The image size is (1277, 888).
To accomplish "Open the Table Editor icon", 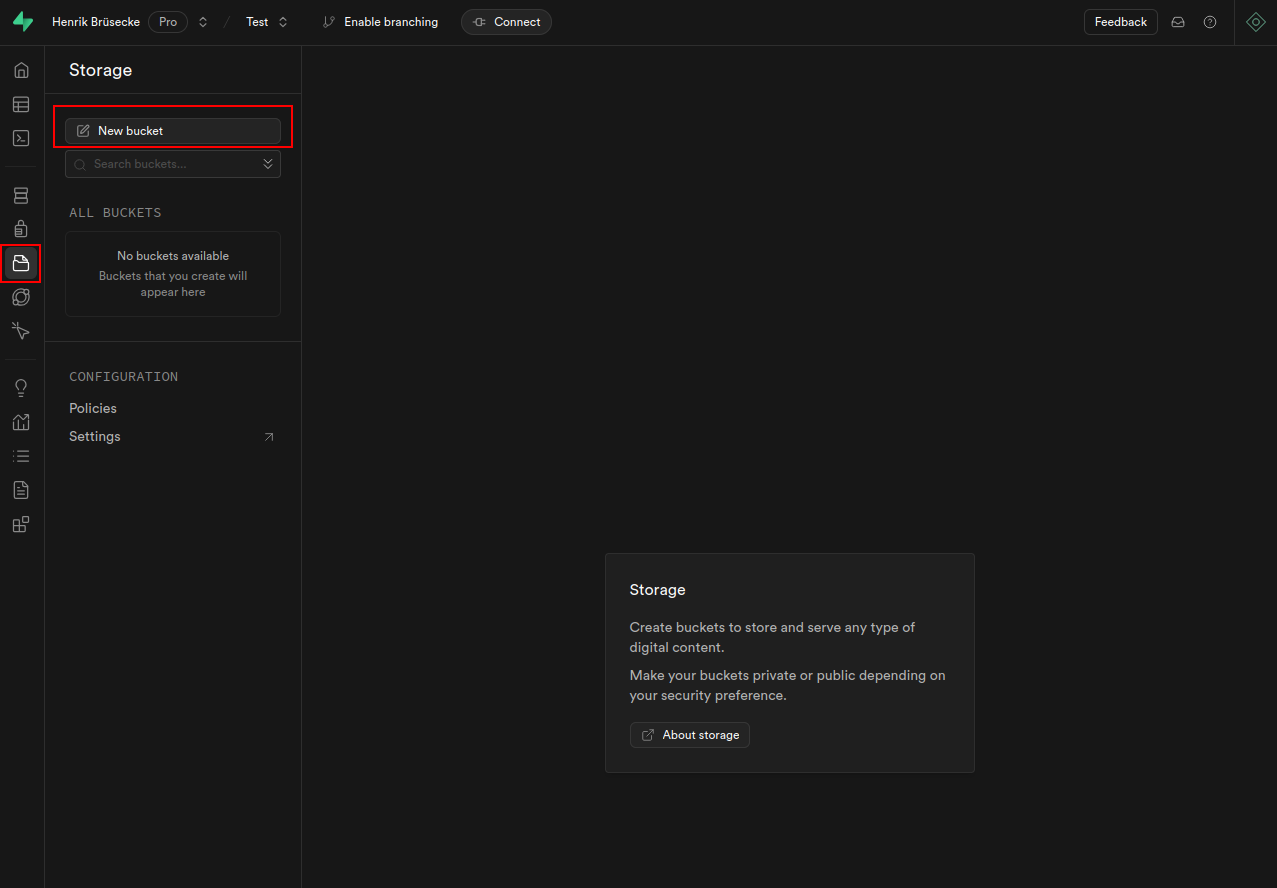I will point(21,104).
